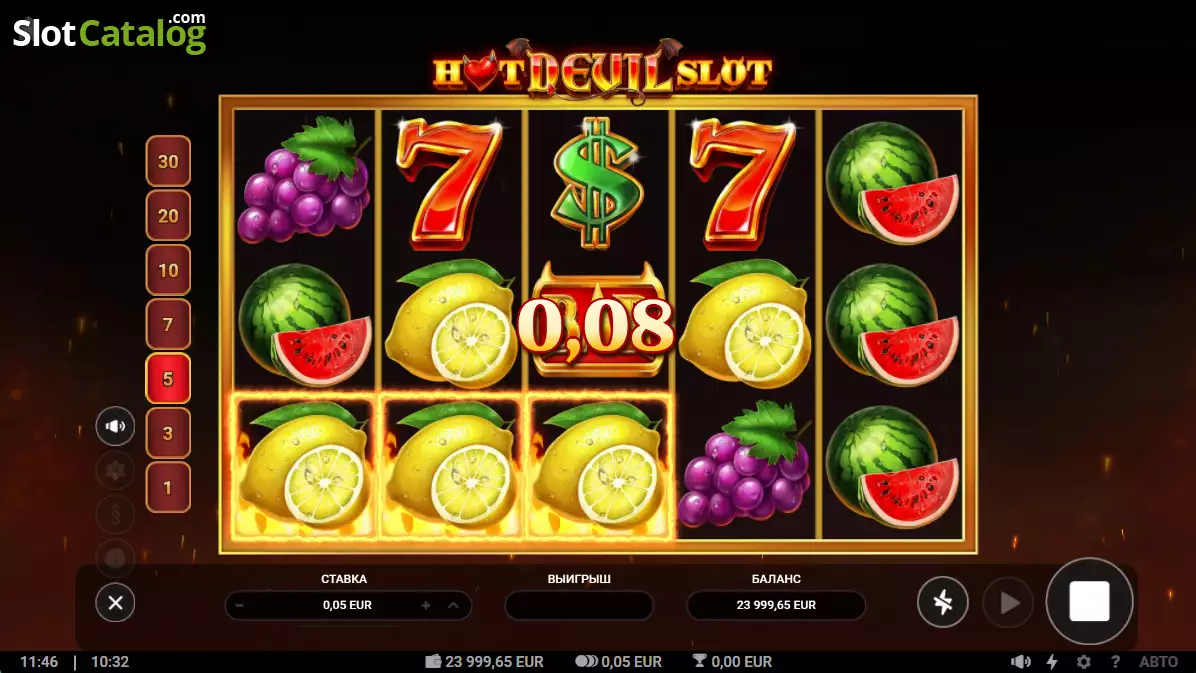Screen dimensions: 1196x673
Task: Enable АВТО autoplay in bottom bar
Action: pos(1158,662)
